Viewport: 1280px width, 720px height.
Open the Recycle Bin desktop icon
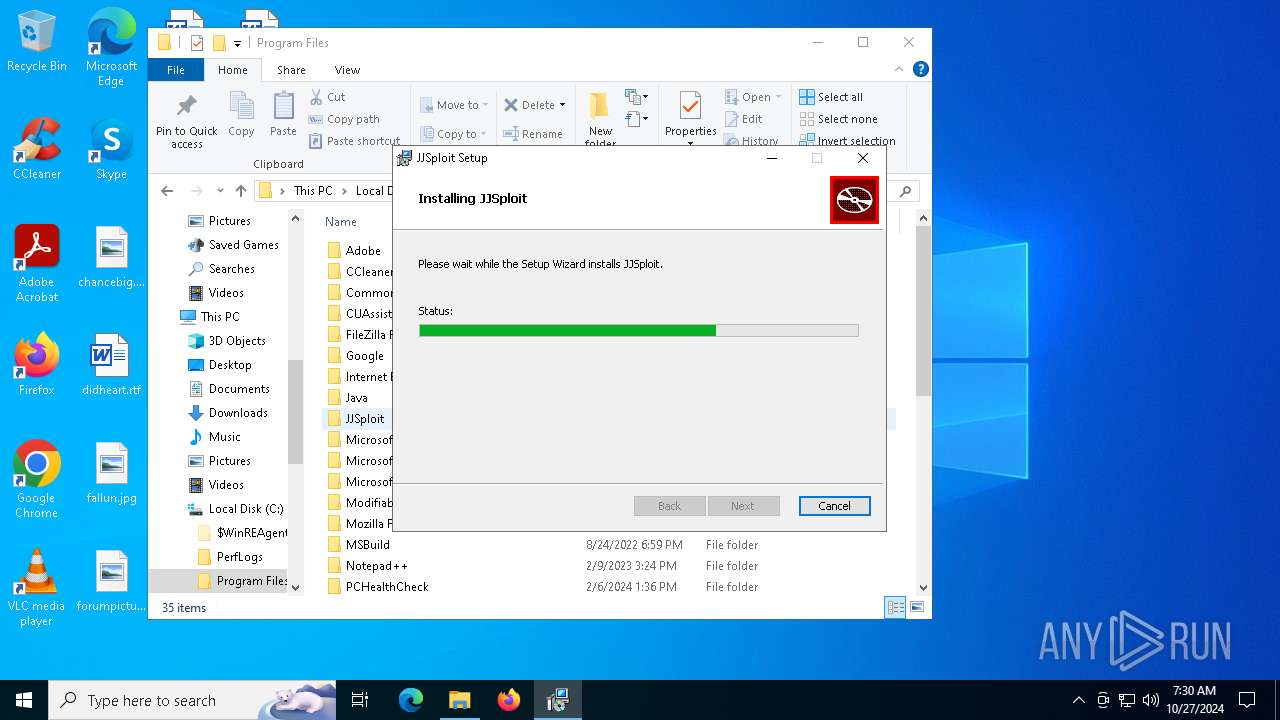point(37,42)
